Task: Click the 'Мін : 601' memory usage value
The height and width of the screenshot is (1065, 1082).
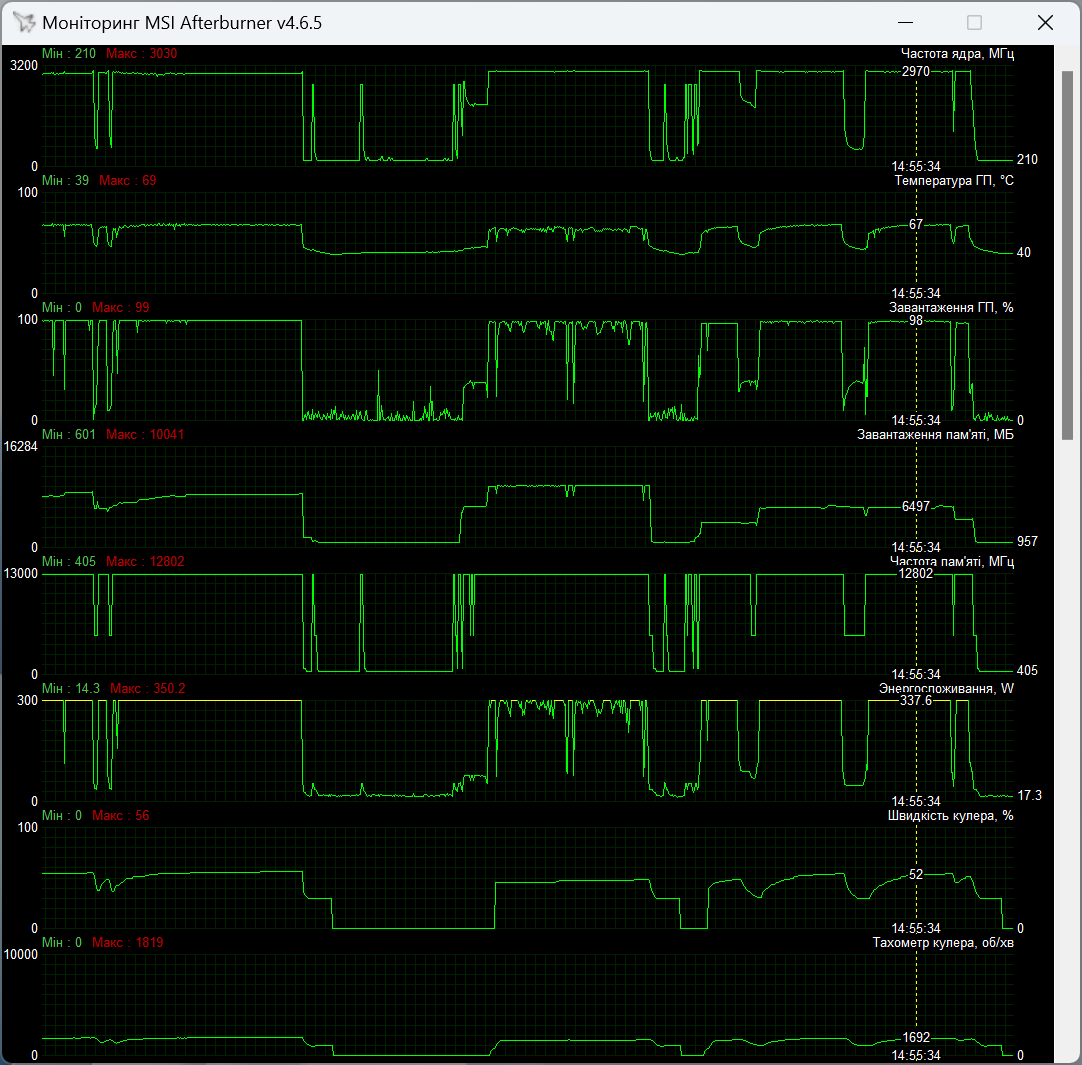Action: point(69,435)
